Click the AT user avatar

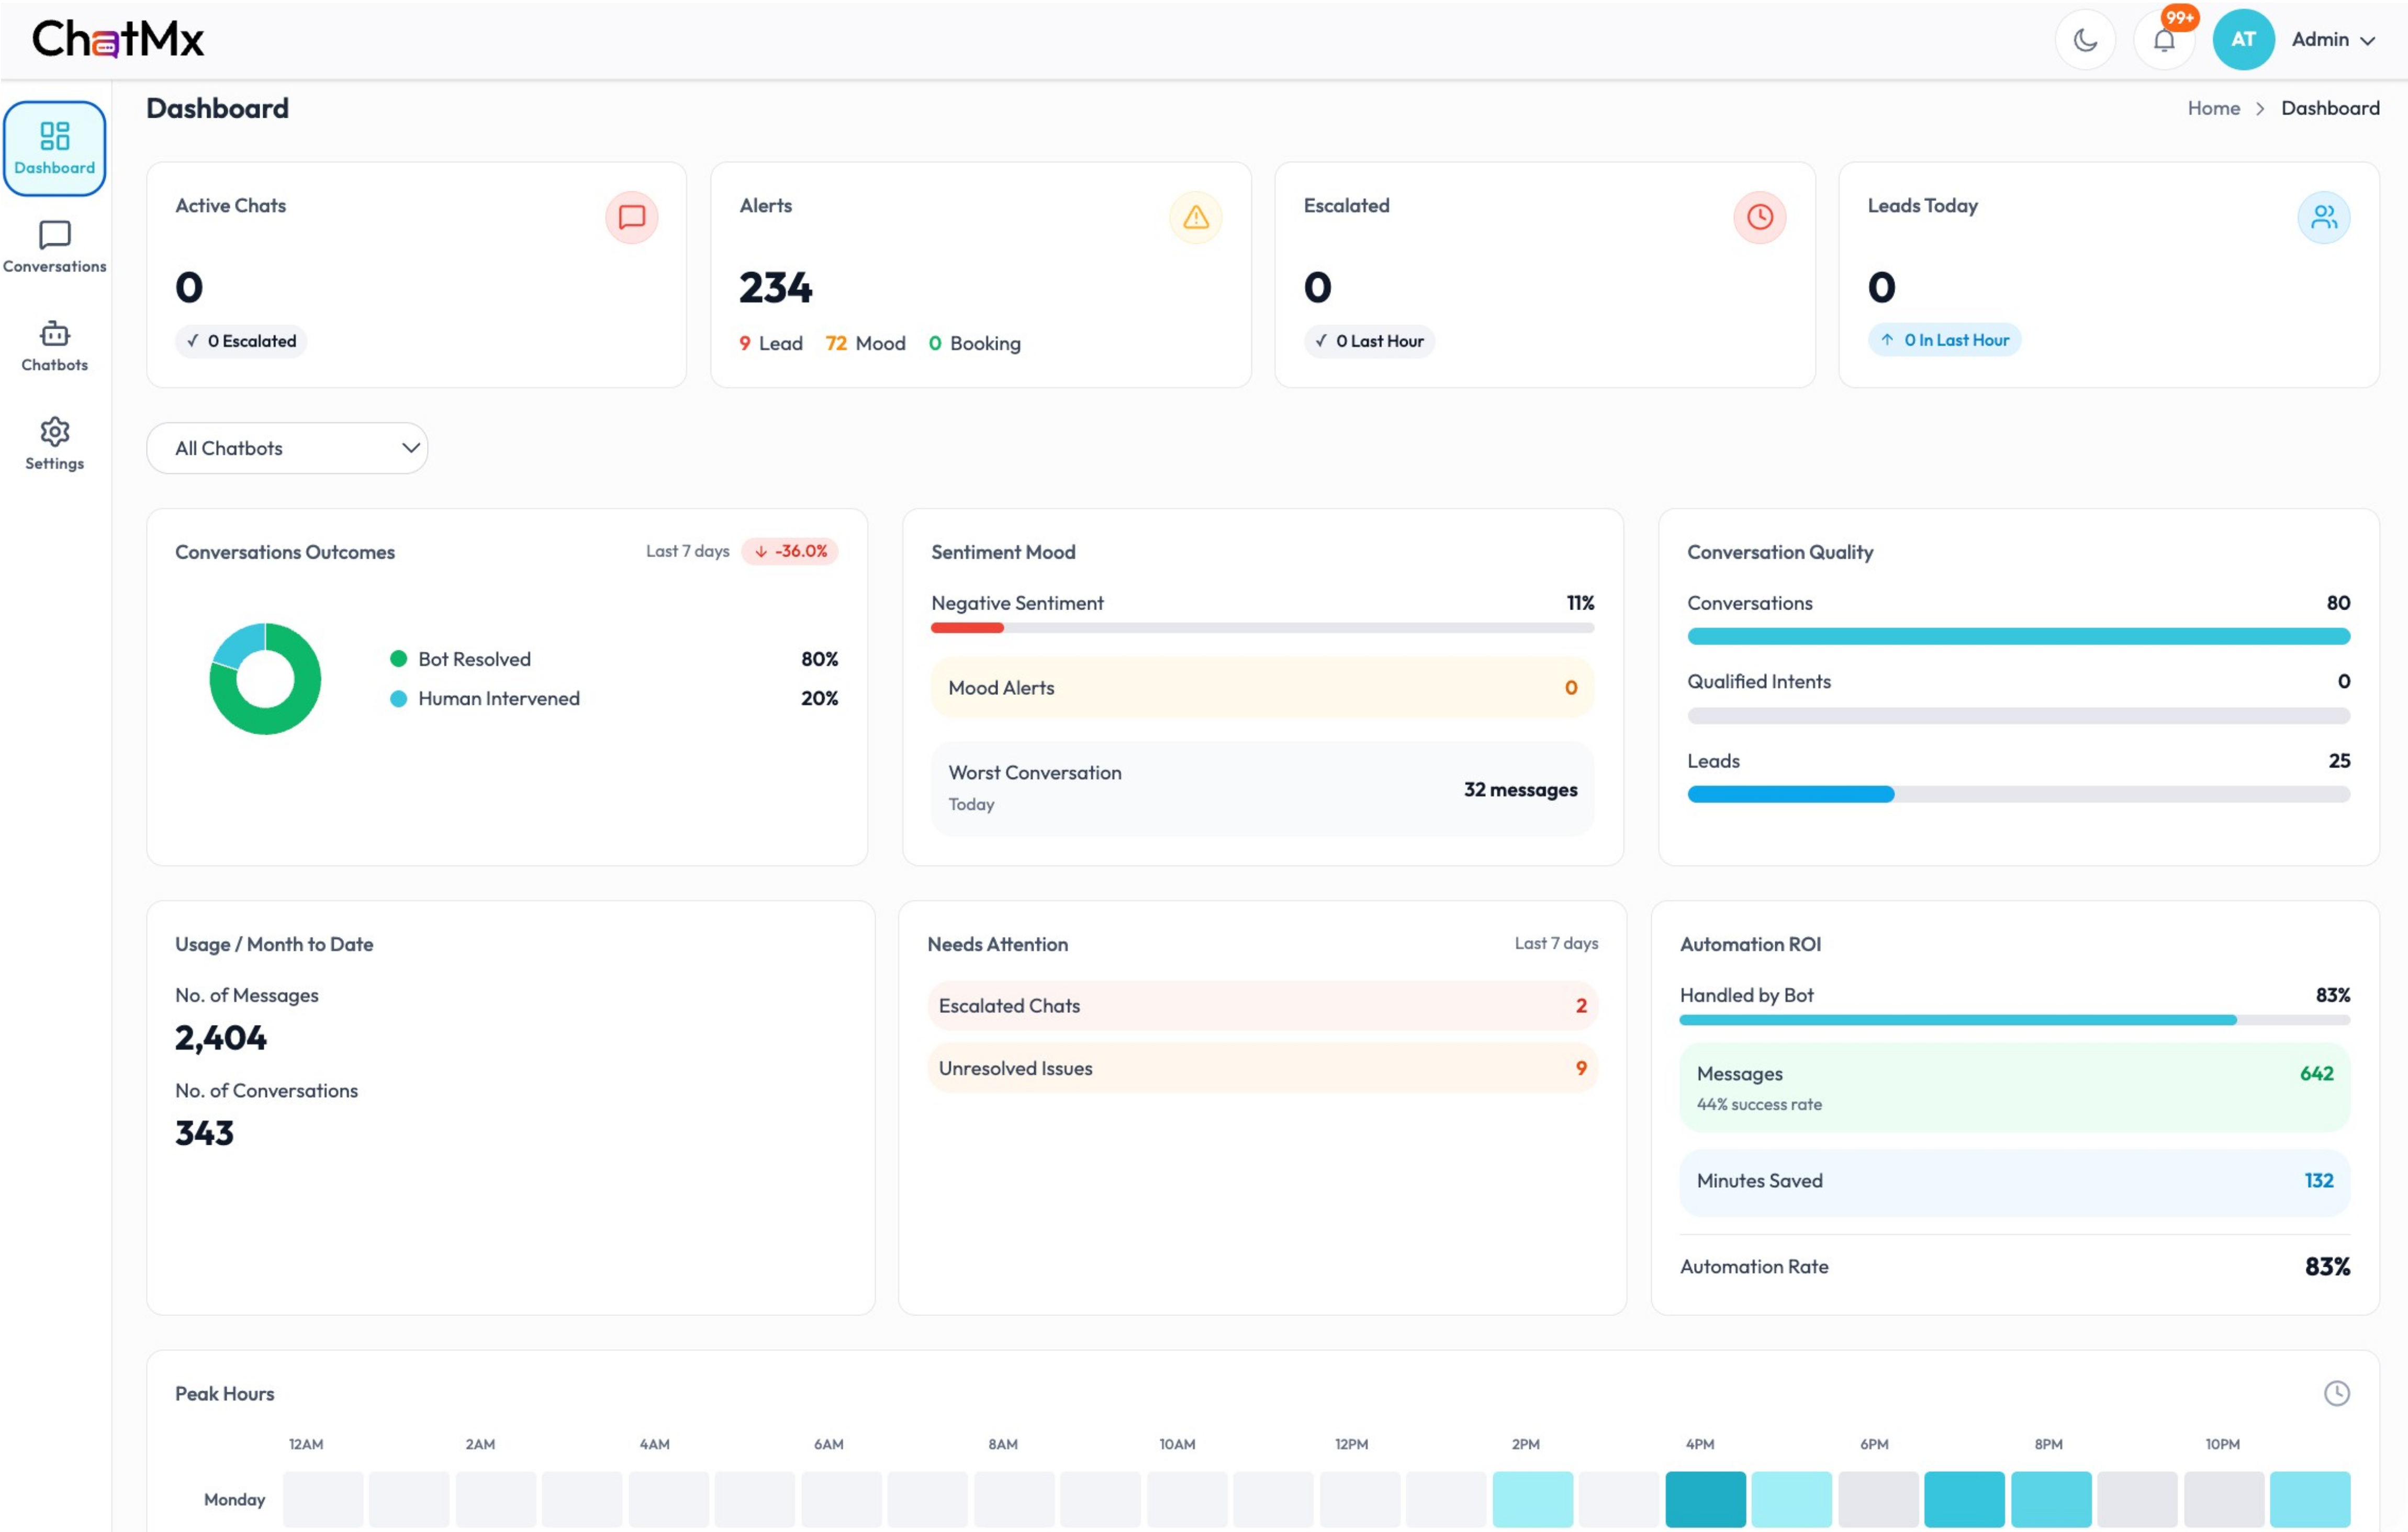click(x=2243, y=40)
